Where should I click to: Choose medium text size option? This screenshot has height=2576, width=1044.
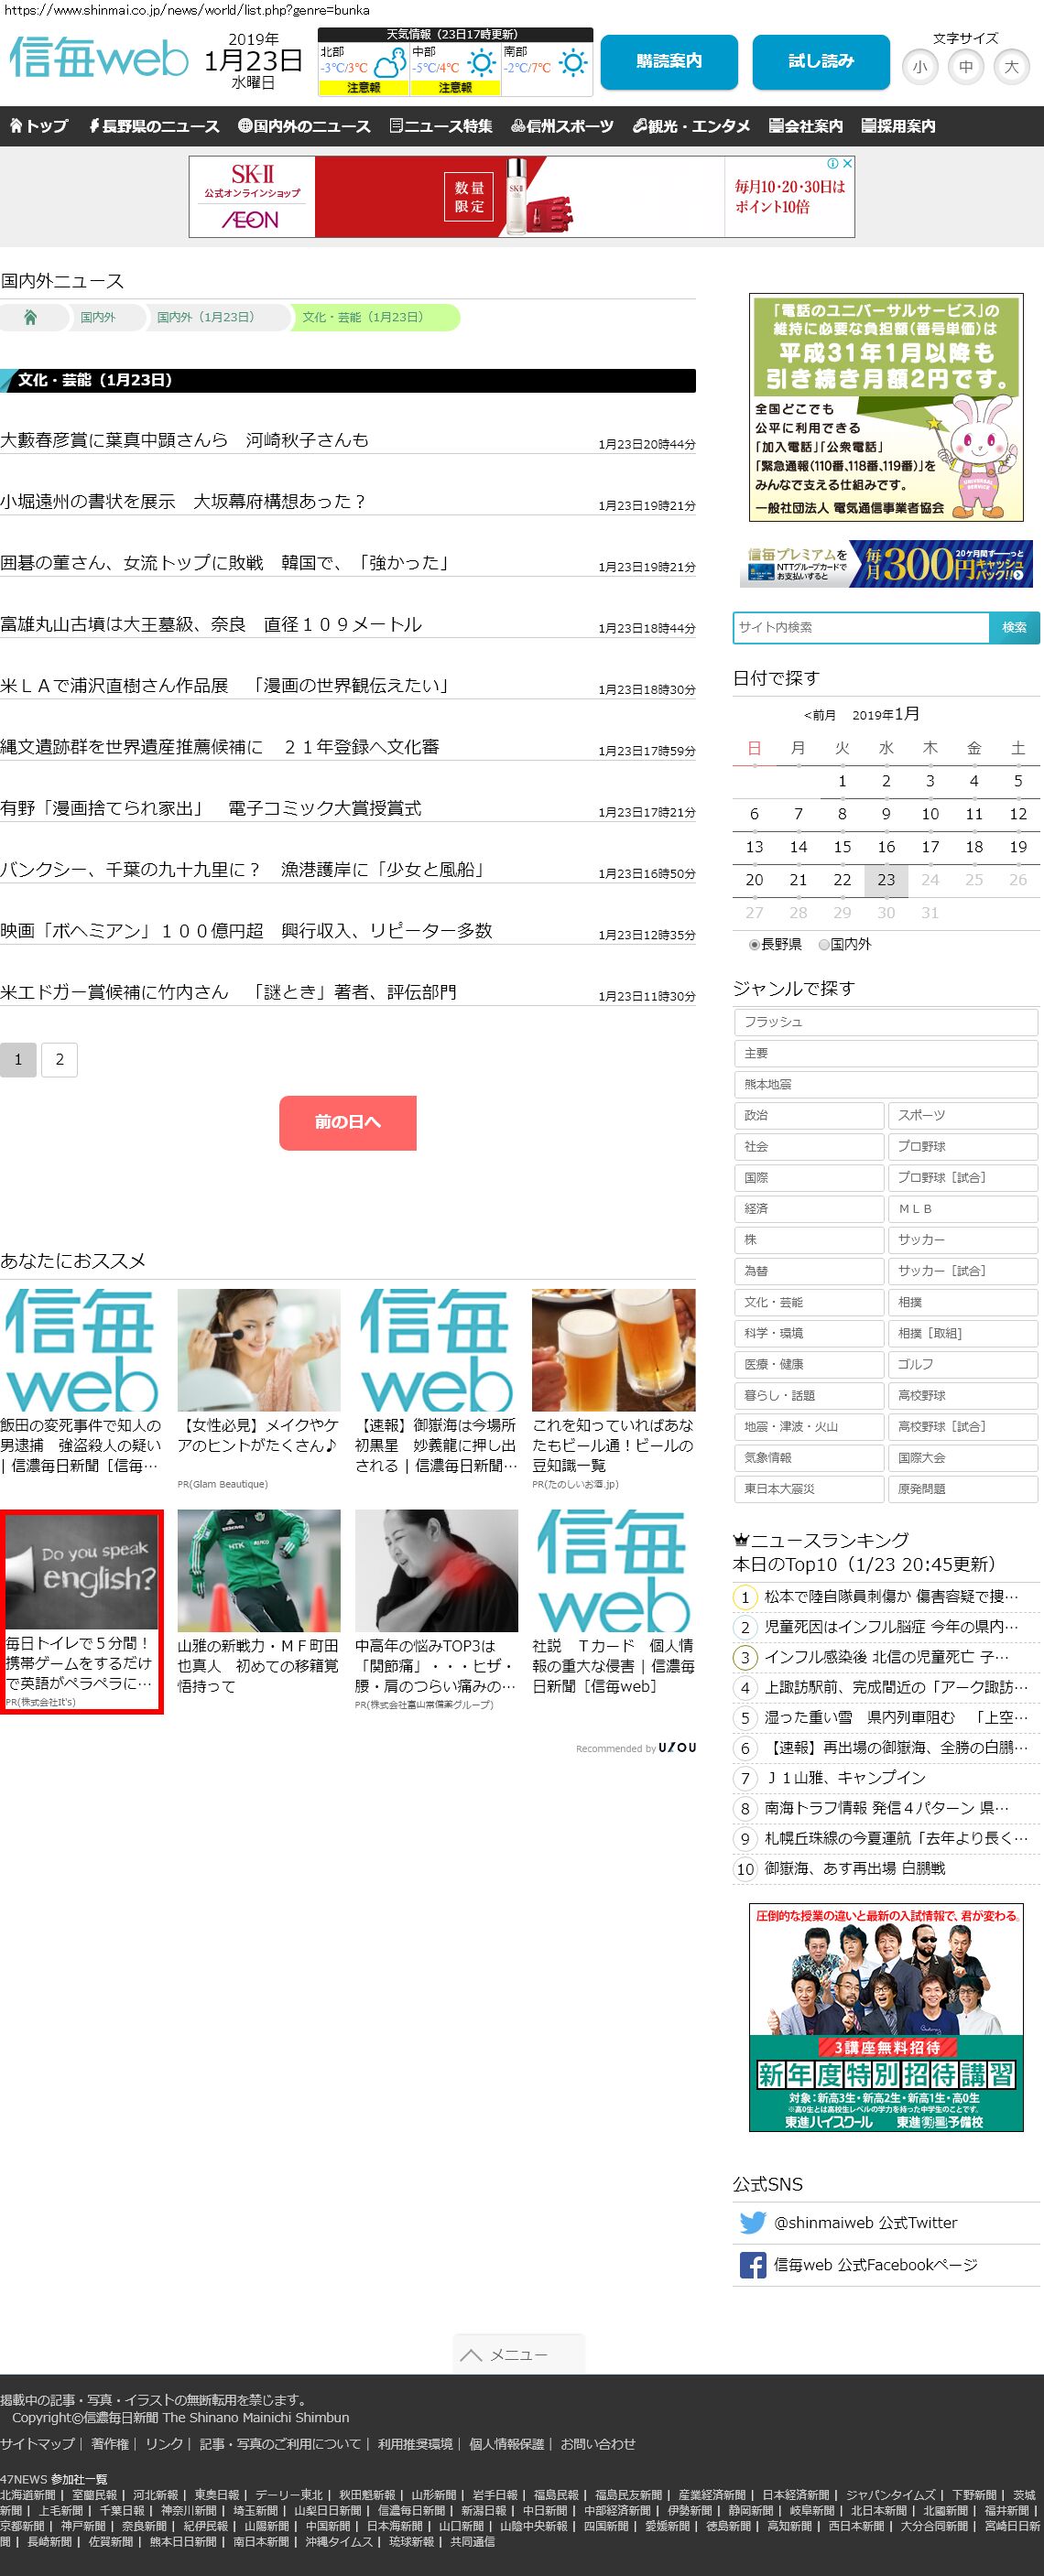(965, 67)
